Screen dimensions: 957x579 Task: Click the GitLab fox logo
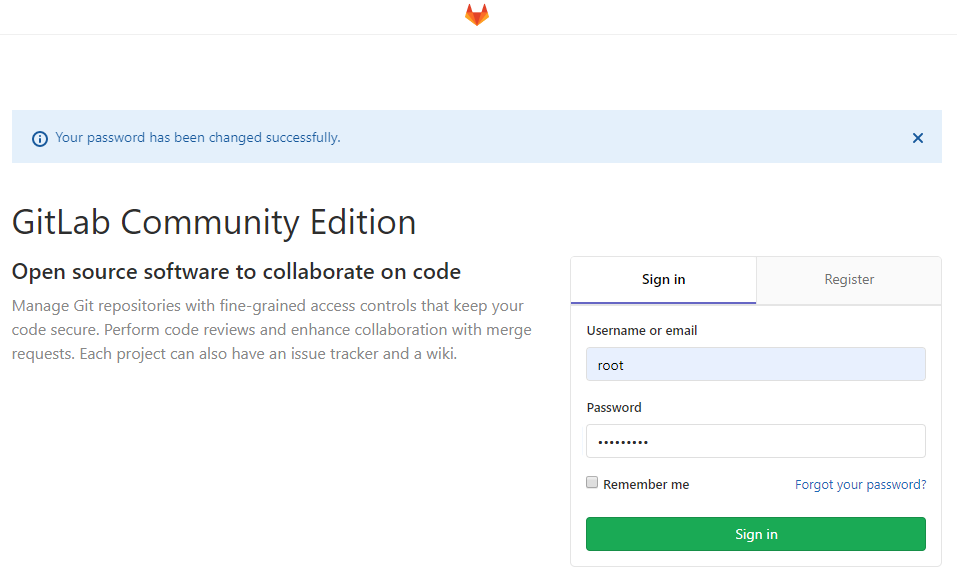[477, 15]
